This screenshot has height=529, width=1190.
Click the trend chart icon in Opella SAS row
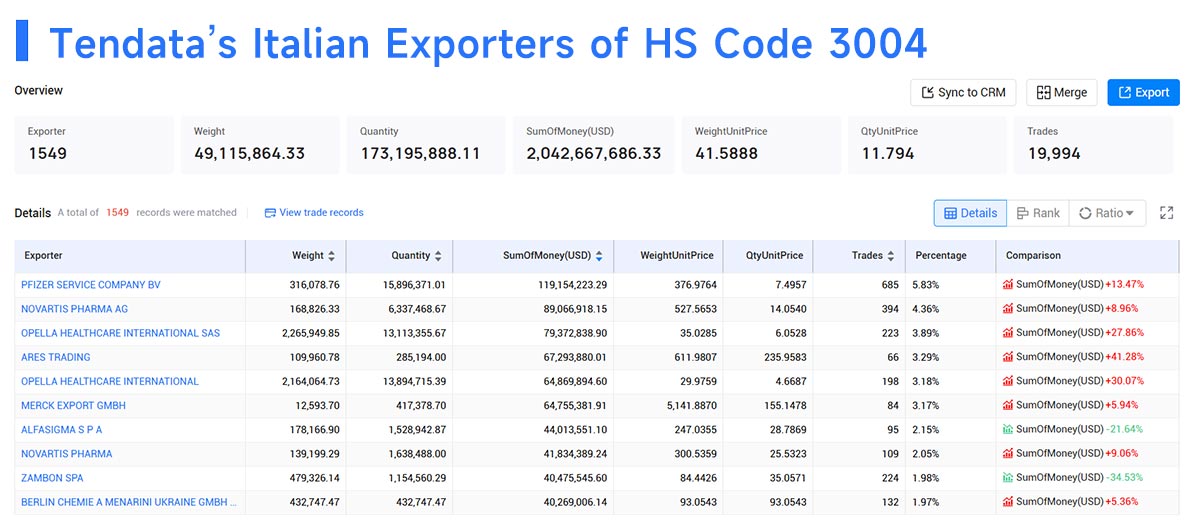click(1008, 333)
